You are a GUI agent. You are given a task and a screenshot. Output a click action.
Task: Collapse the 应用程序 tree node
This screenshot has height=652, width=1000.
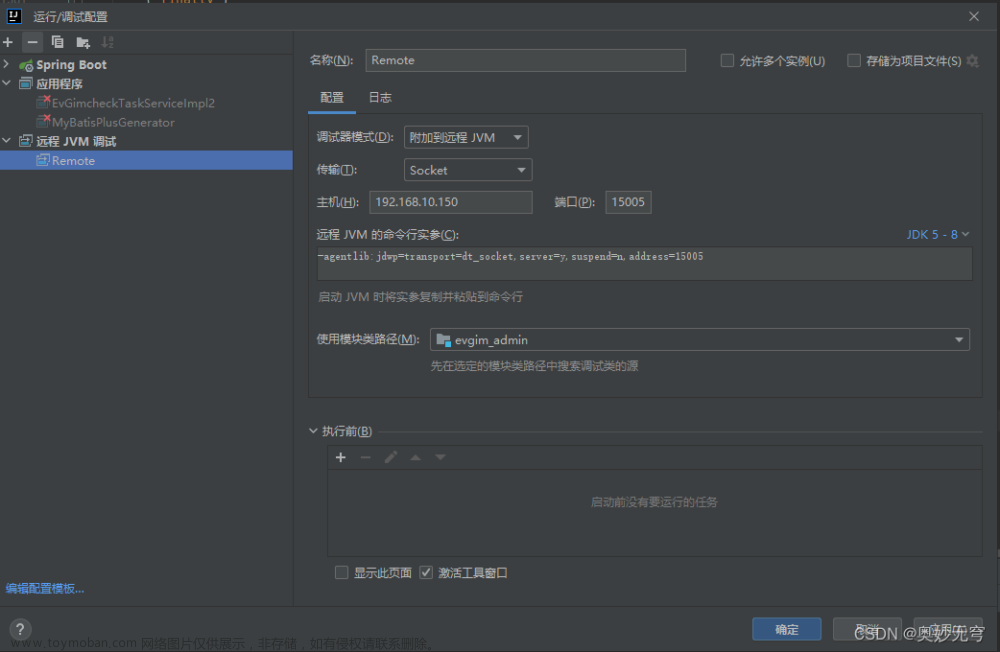6,84
